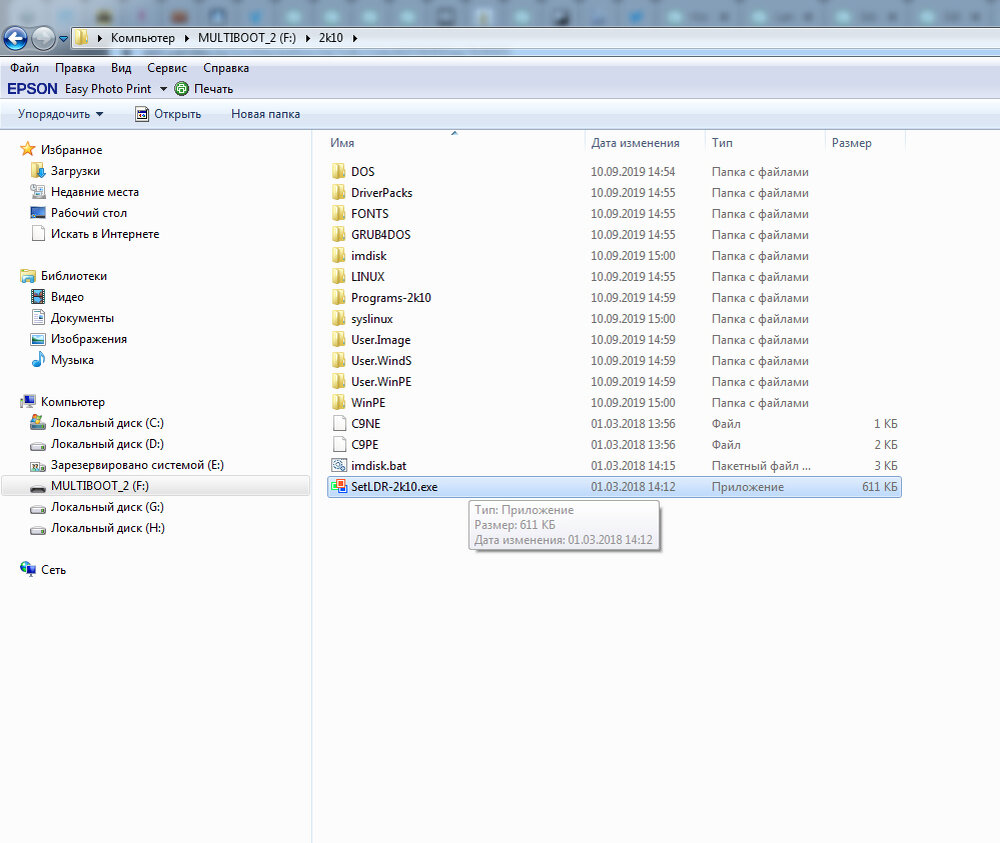1000x843 pixels.
Task: Click the SetLDR-2k10.exe application icon
Action: [x=339, y=487]
